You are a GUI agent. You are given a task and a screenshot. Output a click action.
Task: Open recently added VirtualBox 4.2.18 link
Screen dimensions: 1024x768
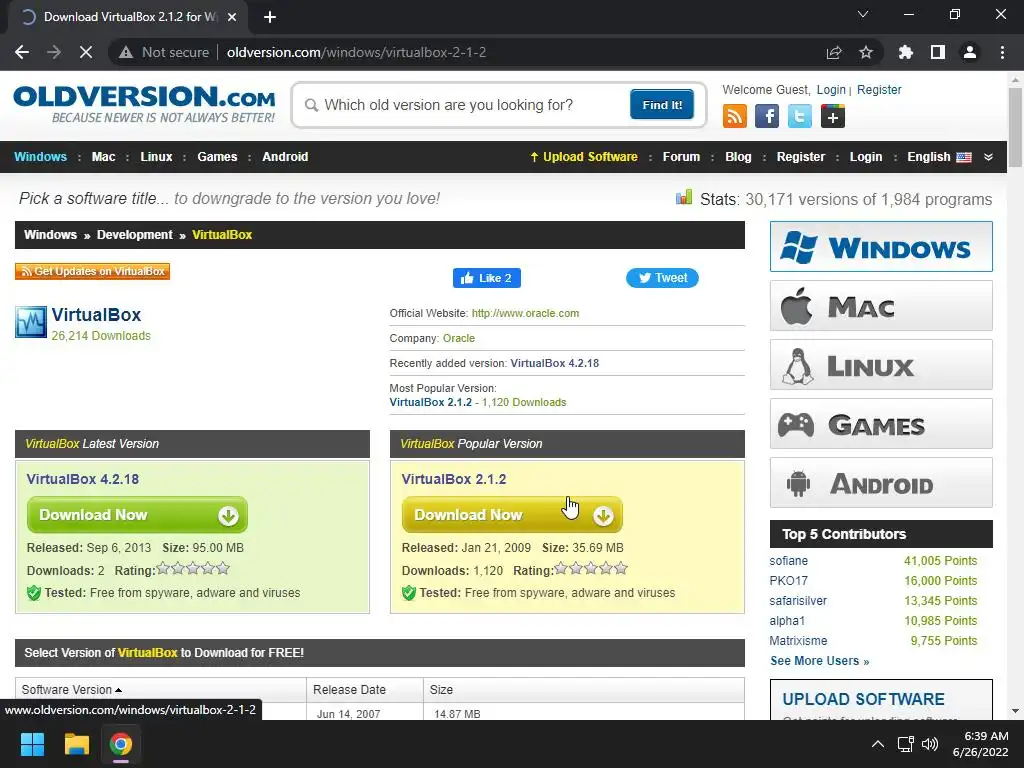tap(554, 363)
